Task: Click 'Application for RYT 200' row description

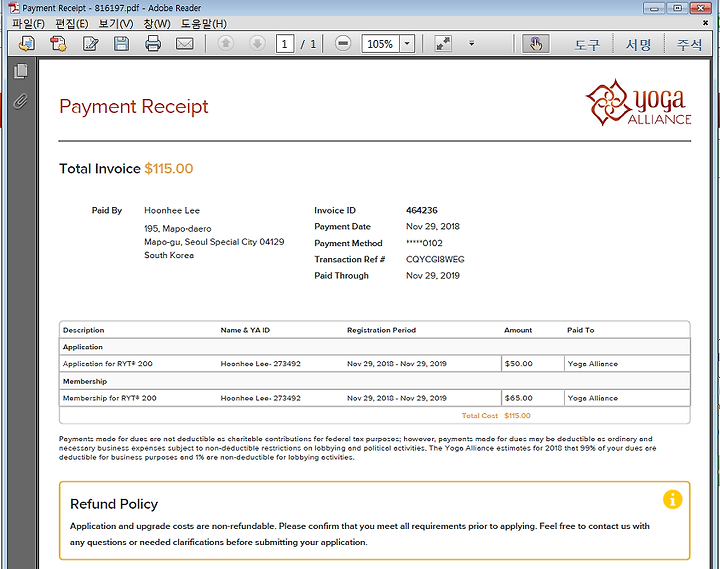Action: click(107, 363)
